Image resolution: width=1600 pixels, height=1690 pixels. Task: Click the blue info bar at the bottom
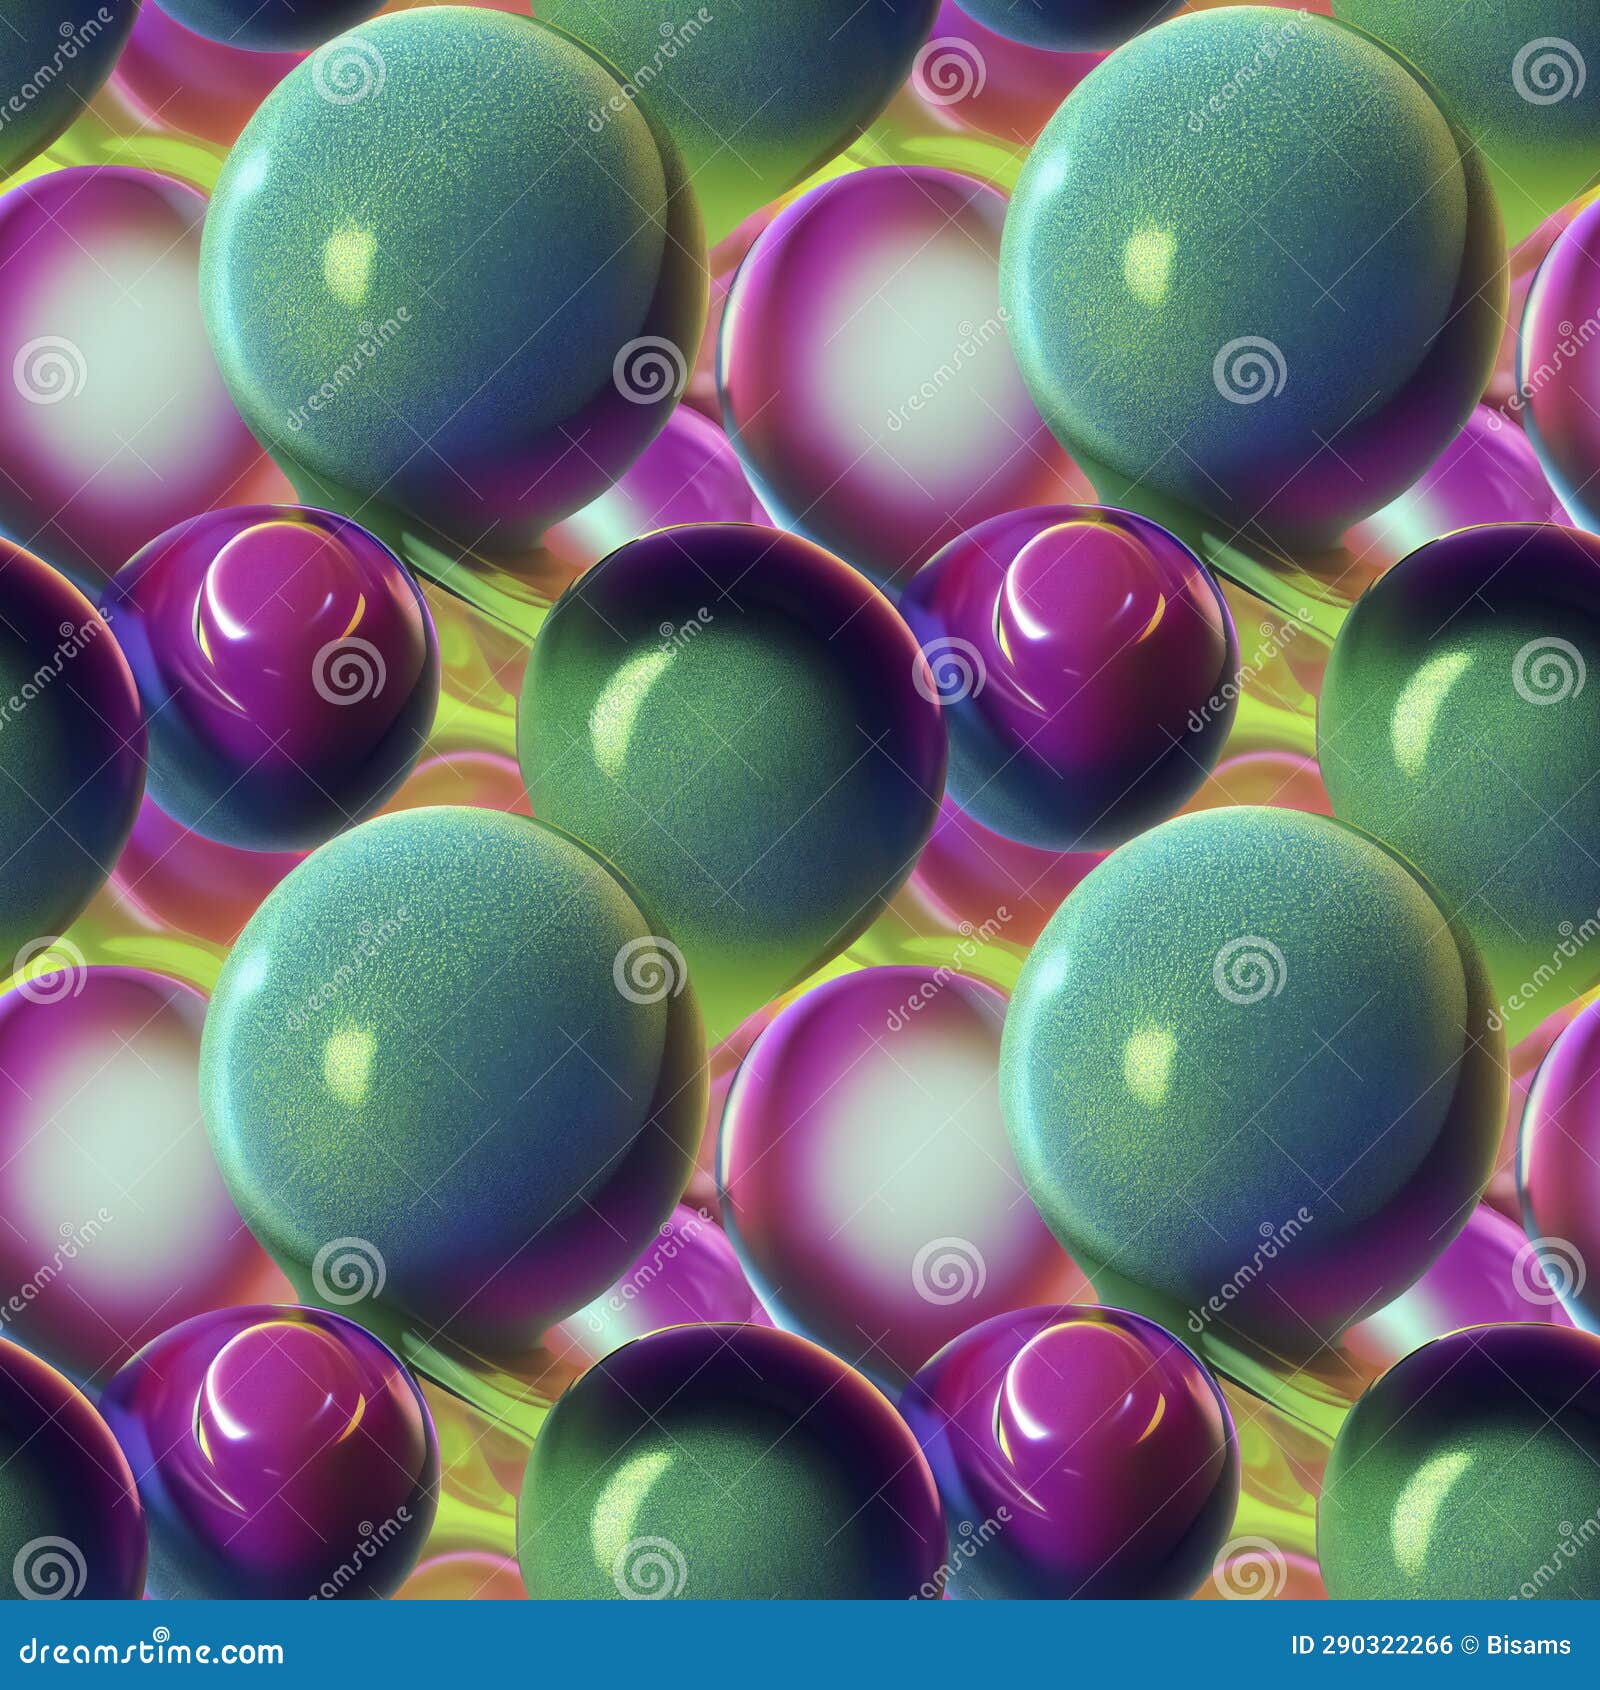click(x=800, y=1645)
